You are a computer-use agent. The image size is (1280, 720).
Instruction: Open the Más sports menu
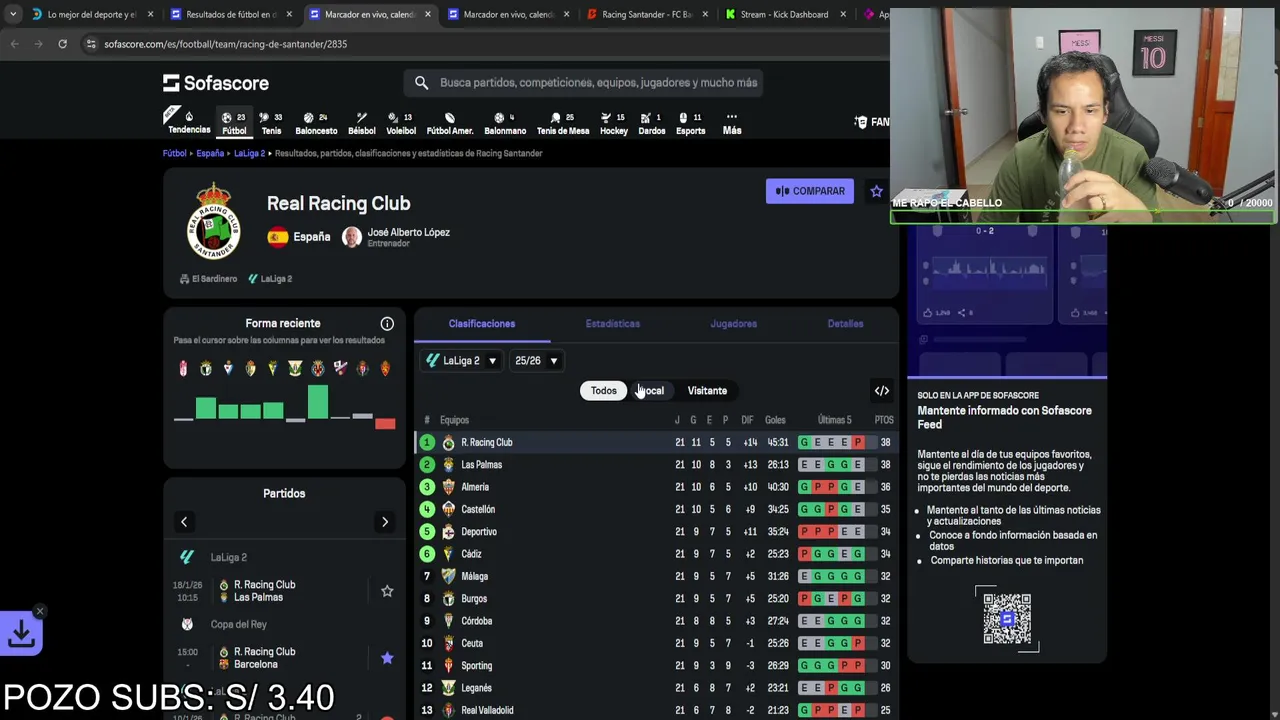point(732,123)
